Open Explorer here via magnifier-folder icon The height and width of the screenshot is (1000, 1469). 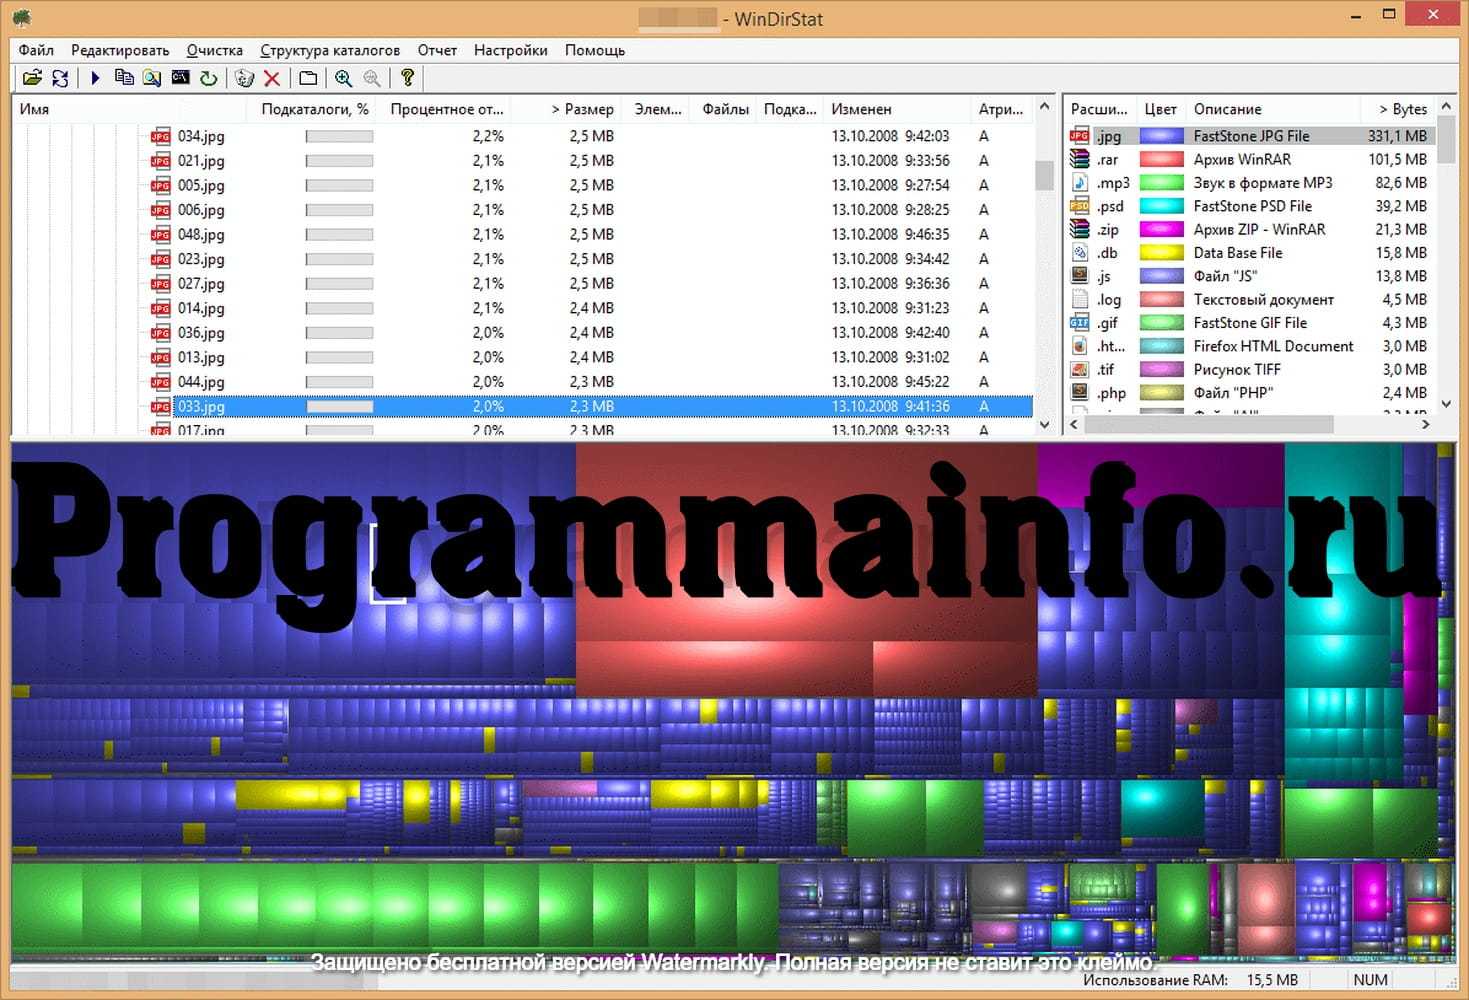tap(152, 78)
